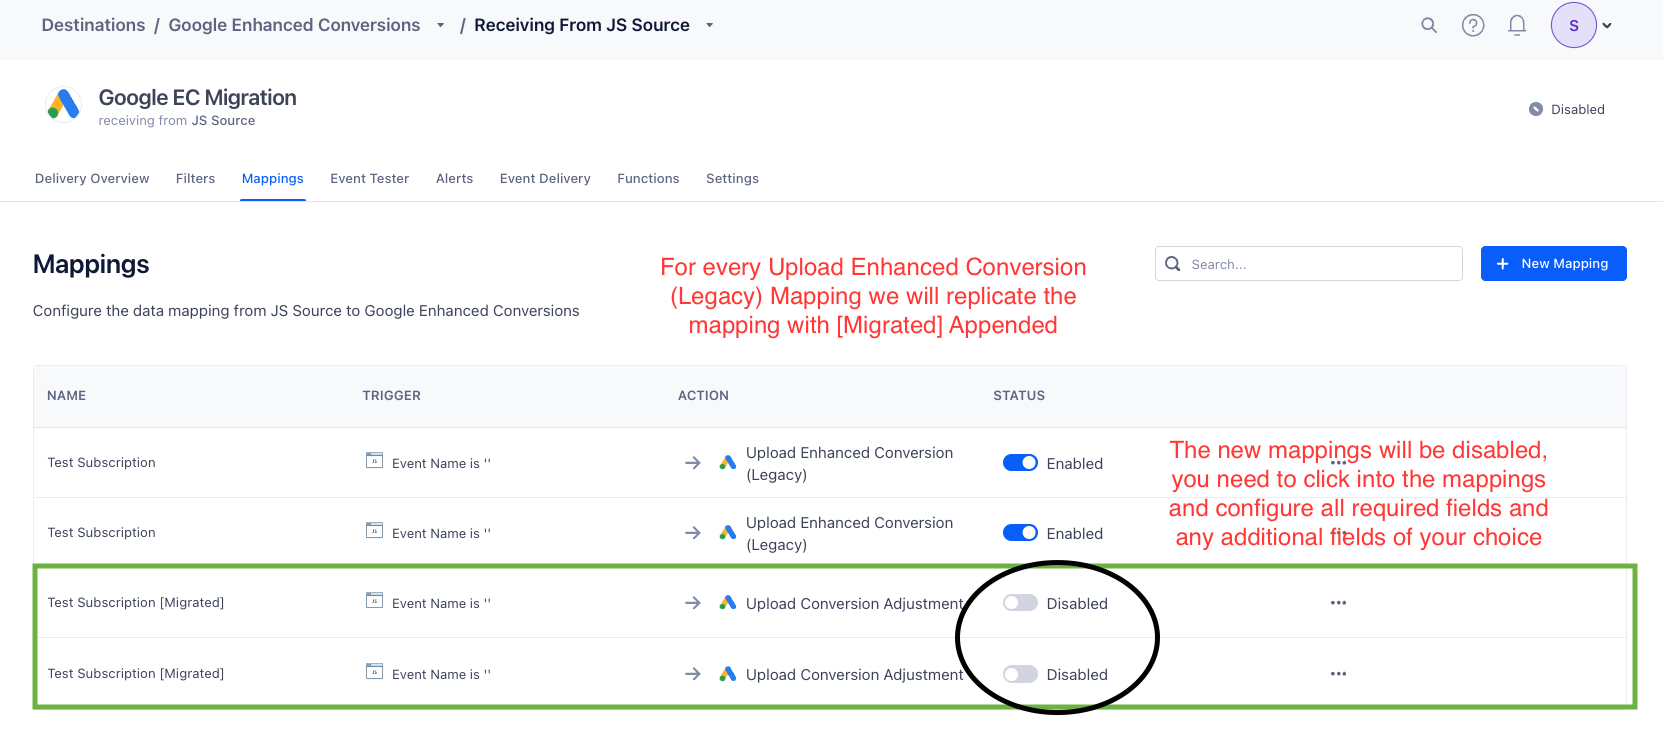Click first Upload Enhanced Conversion (Legacy) action text
The image size is (1663, 751).
(x=849, y=464)
